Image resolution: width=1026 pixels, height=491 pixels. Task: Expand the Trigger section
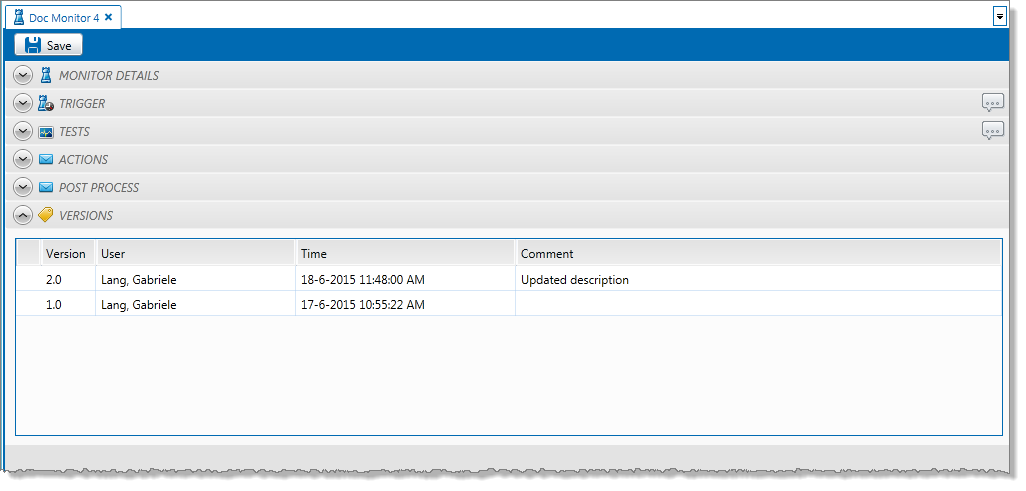23,104
